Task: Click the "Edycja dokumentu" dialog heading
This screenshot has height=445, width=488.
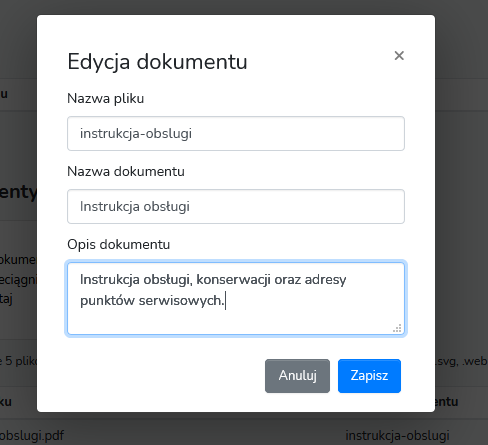Action: tap(157, 62)
